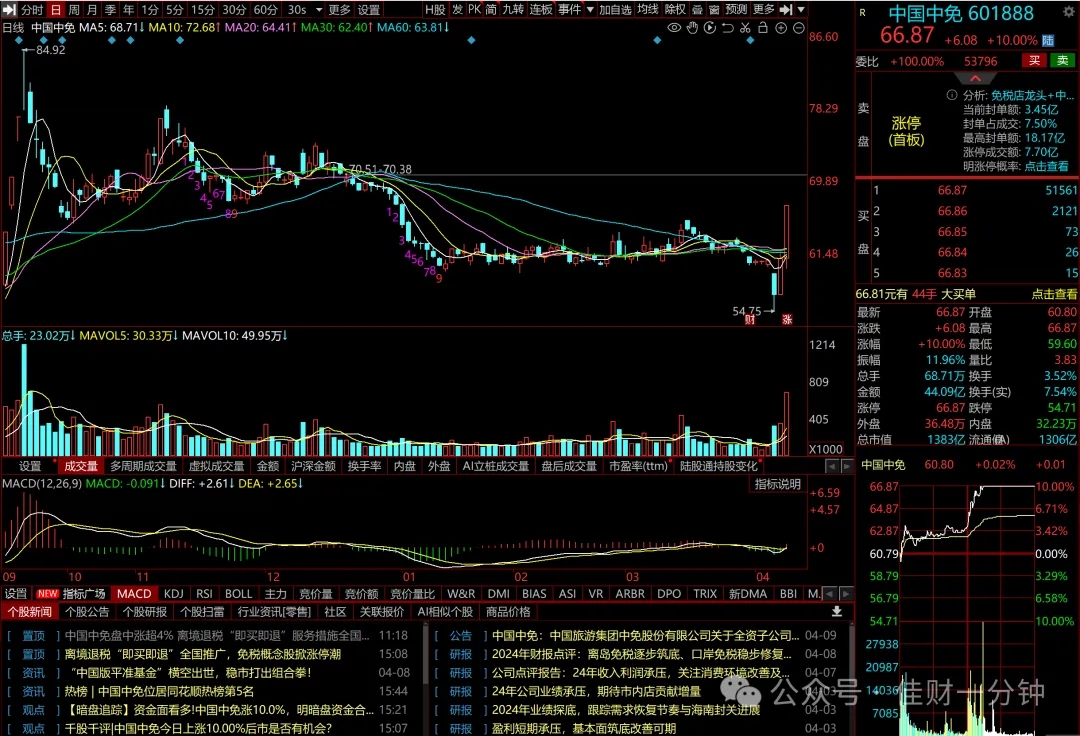This screenshot has width=1080, height=736.
Task: Click the 窗 window icon in top toolbar
Action: (x=714, y=10)
